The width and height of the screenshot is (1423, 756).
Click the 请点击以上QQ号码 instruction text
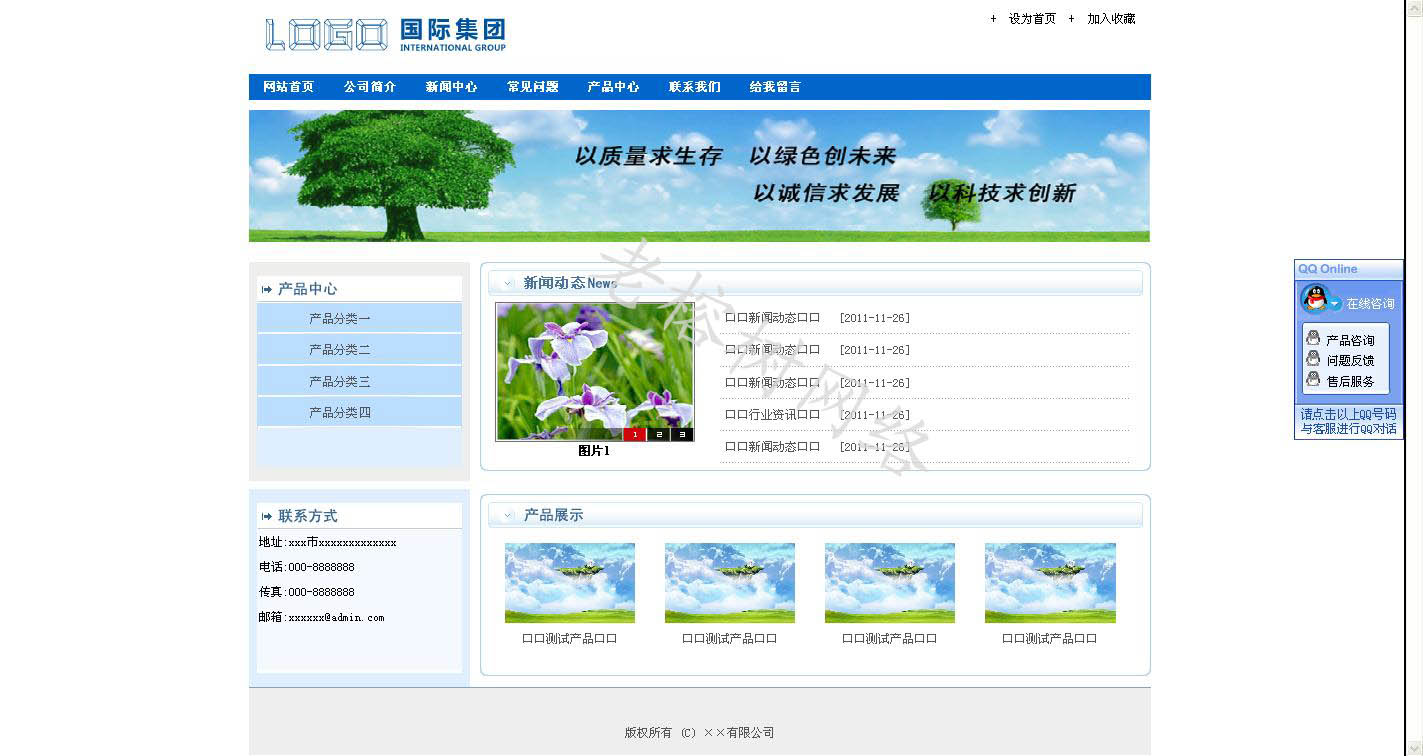(1348, 421)
